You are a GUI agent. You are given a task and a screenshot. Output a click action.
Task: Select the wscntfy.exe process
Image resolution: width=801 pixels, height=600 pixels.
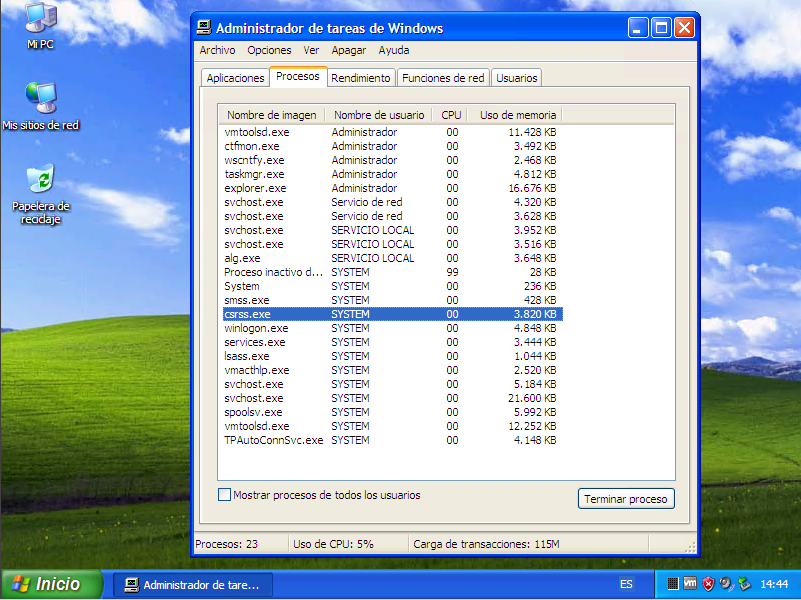coord(392,160)
